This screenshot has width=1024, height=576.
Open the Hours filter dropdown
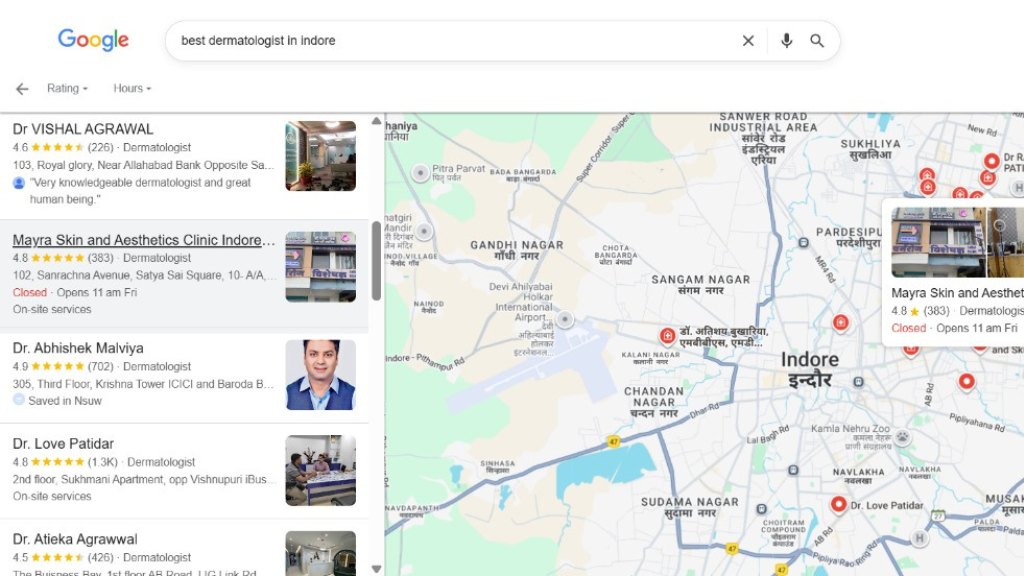coord(132,89)
